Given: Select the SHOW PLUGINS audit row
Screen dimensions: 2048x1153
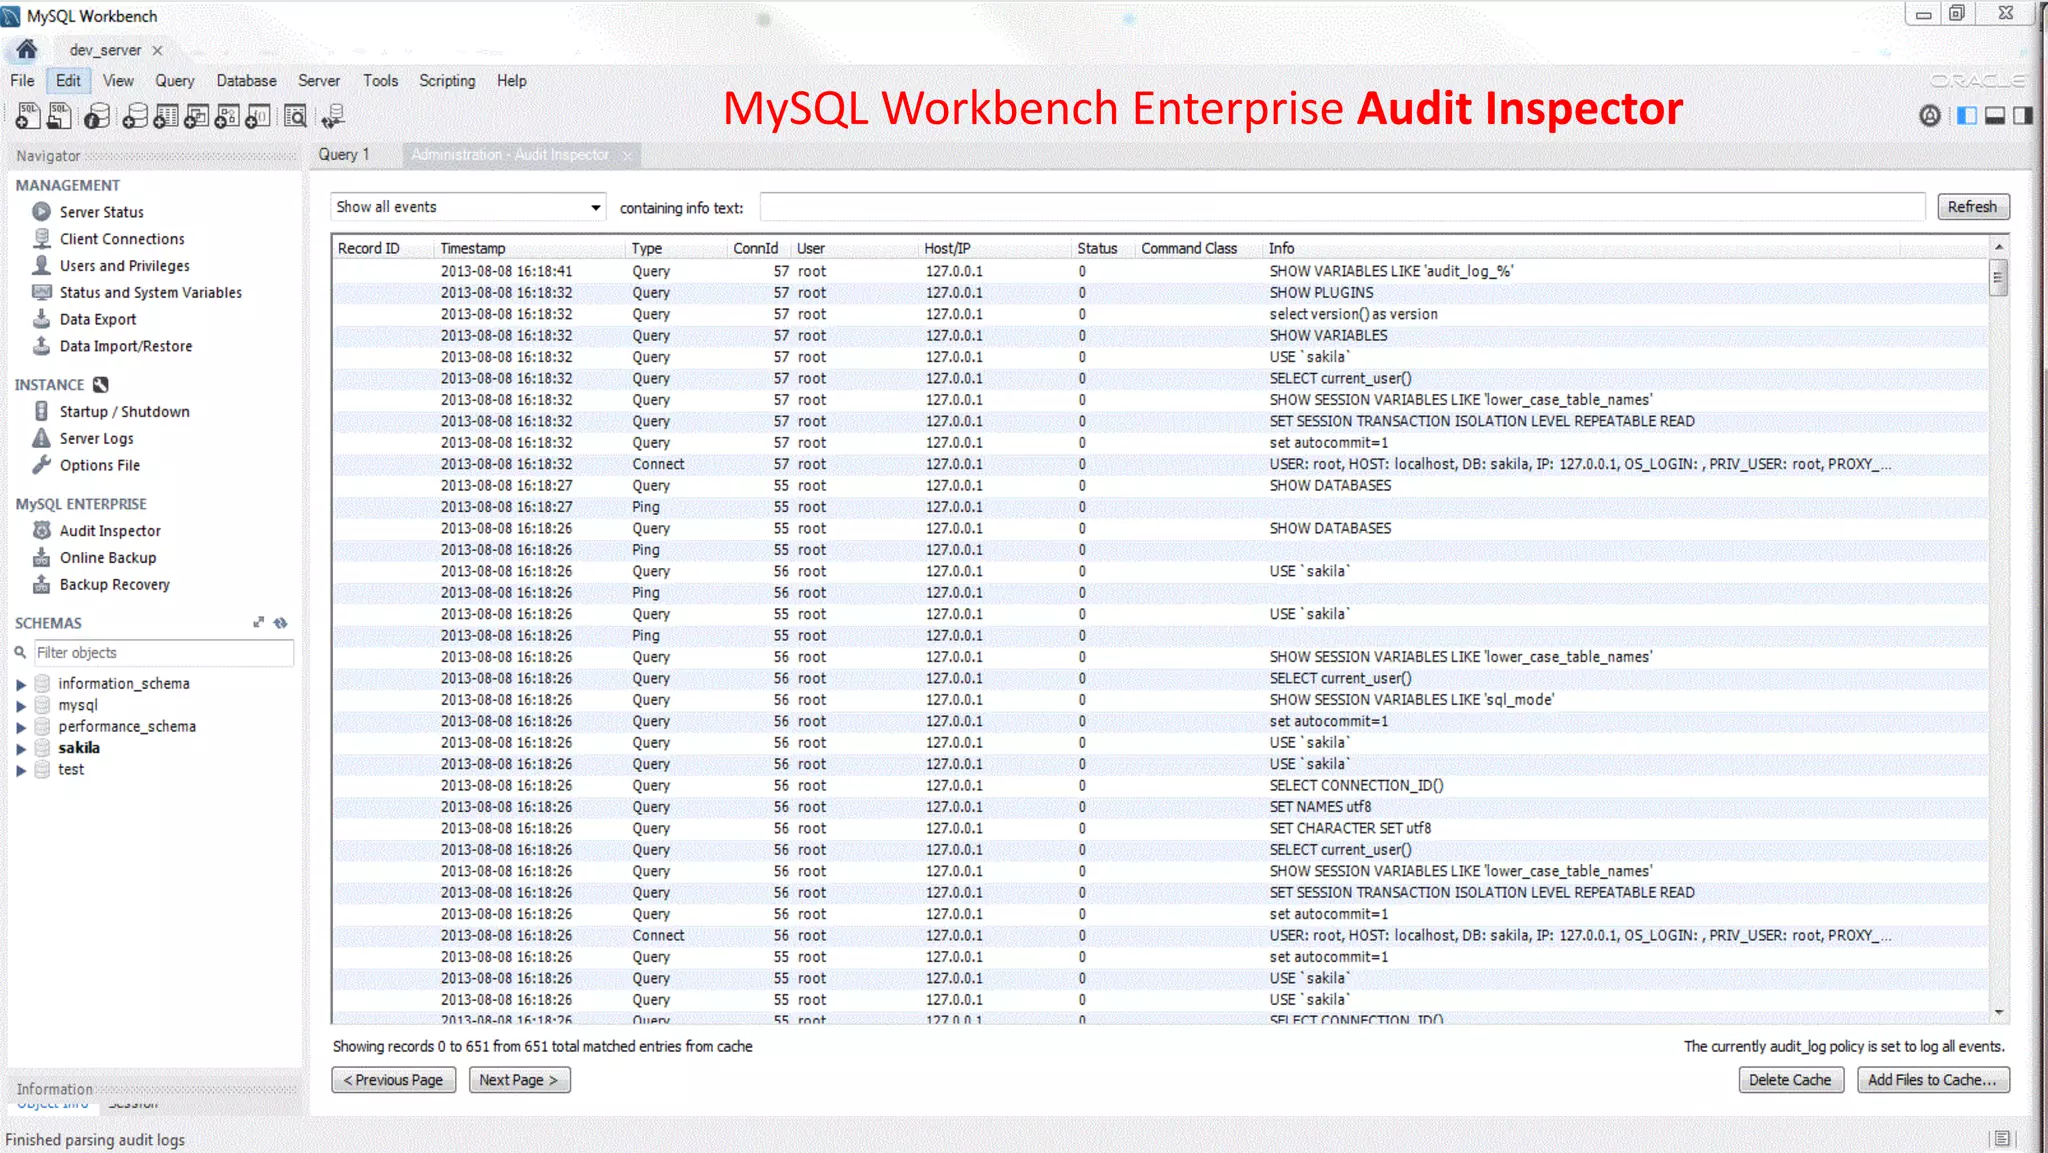Looking at the screenshot, I should click(x=1160, y=293).
